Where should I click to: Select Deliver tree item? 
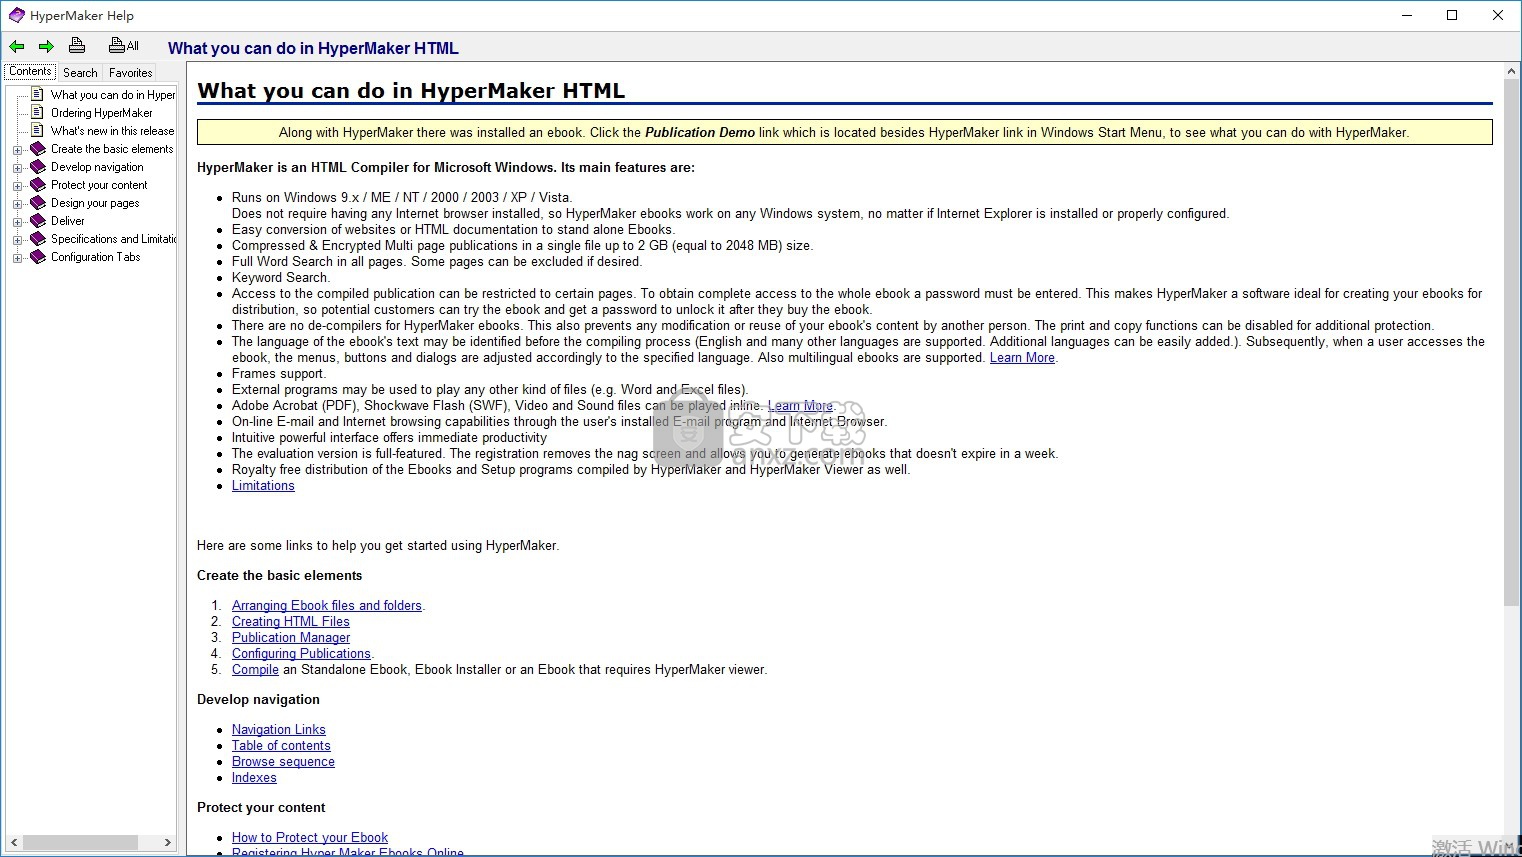pyautogui.click(x=68, y=221)
